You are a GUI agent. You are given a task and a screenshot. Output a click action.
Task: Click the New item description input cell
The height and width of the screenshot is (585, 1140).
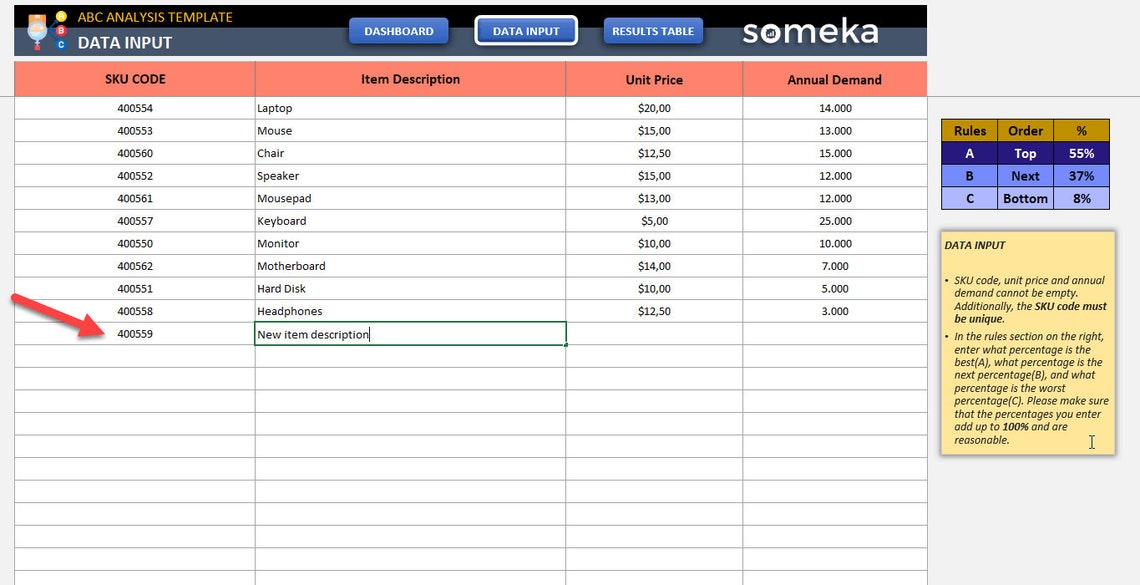410,333
